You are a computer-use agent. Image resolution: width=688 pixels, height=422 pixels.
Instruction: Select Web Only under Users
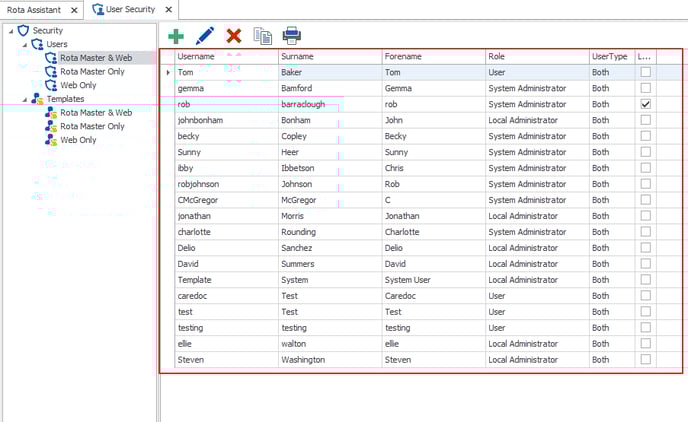click(78, 85)
